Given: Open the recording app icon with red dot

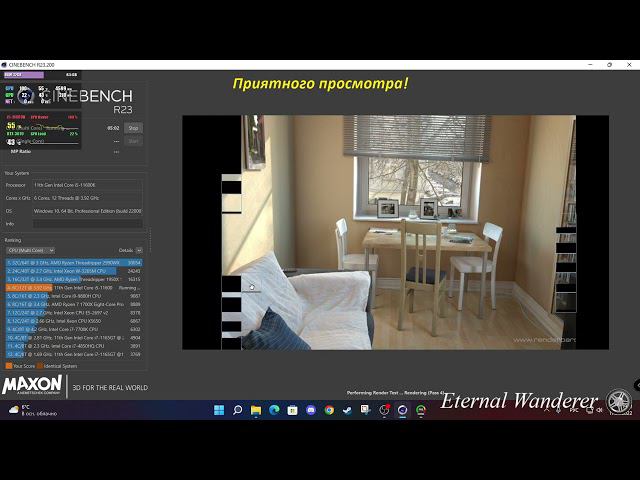Looking at the screenshot, I should 384,410.
